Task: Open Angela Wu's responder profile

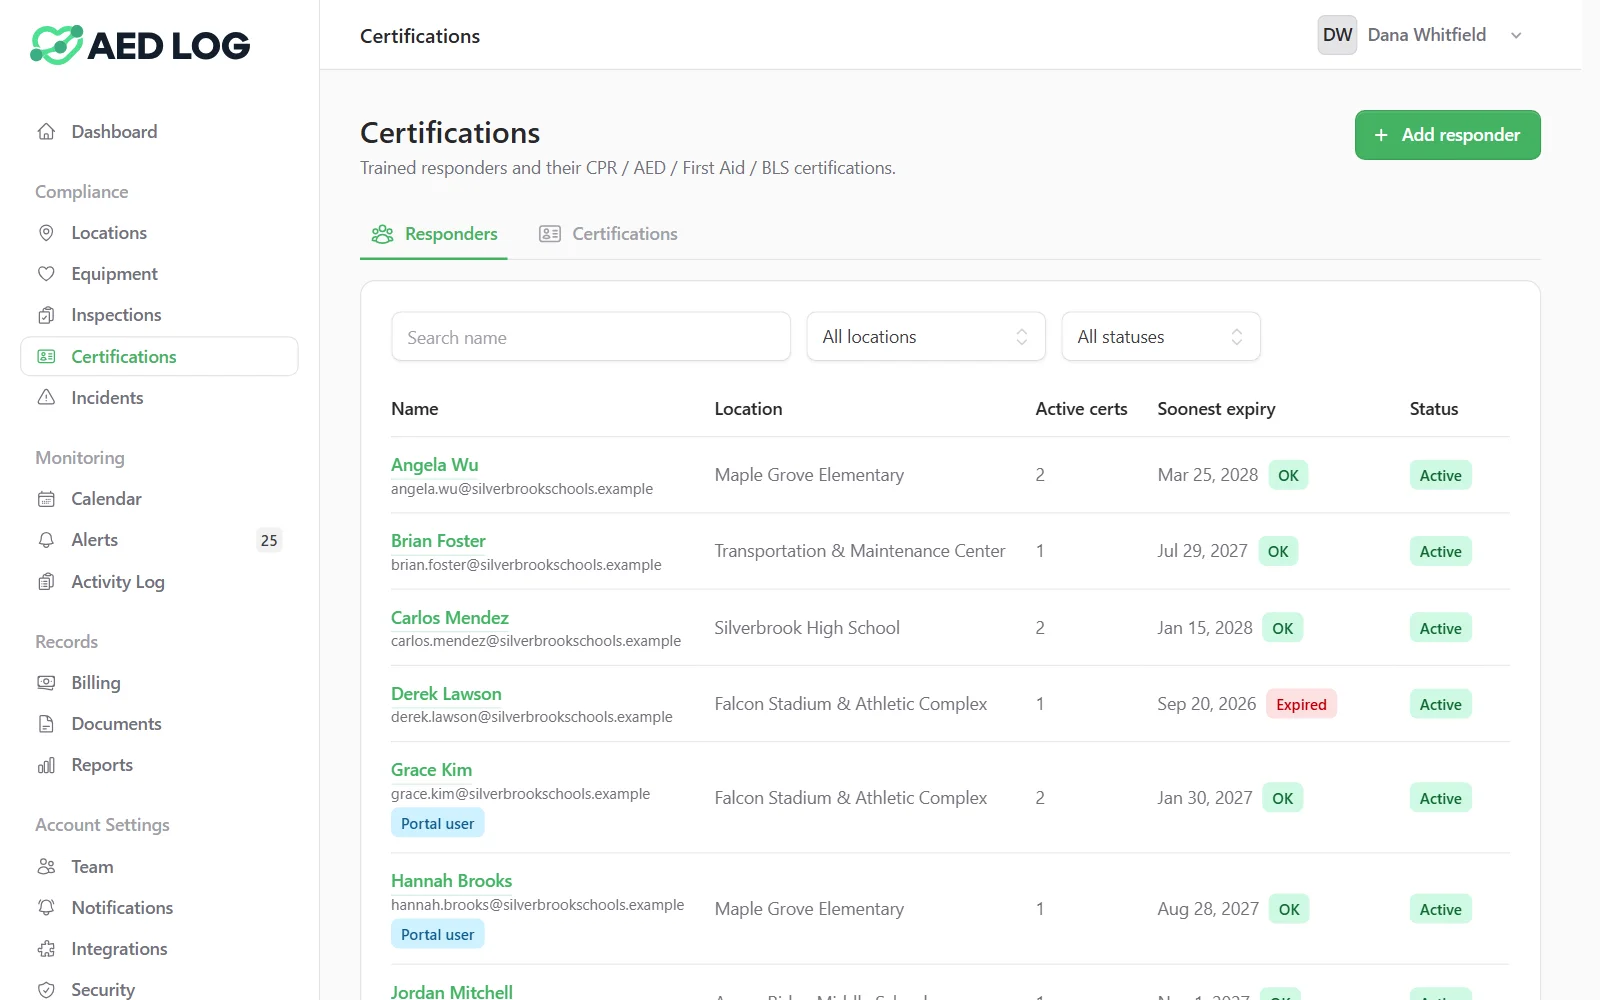Action: click(435, 465)
